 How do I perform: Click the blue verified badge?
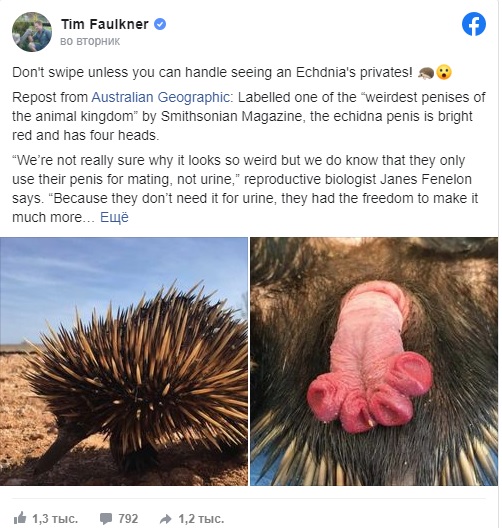pos(160,24)
